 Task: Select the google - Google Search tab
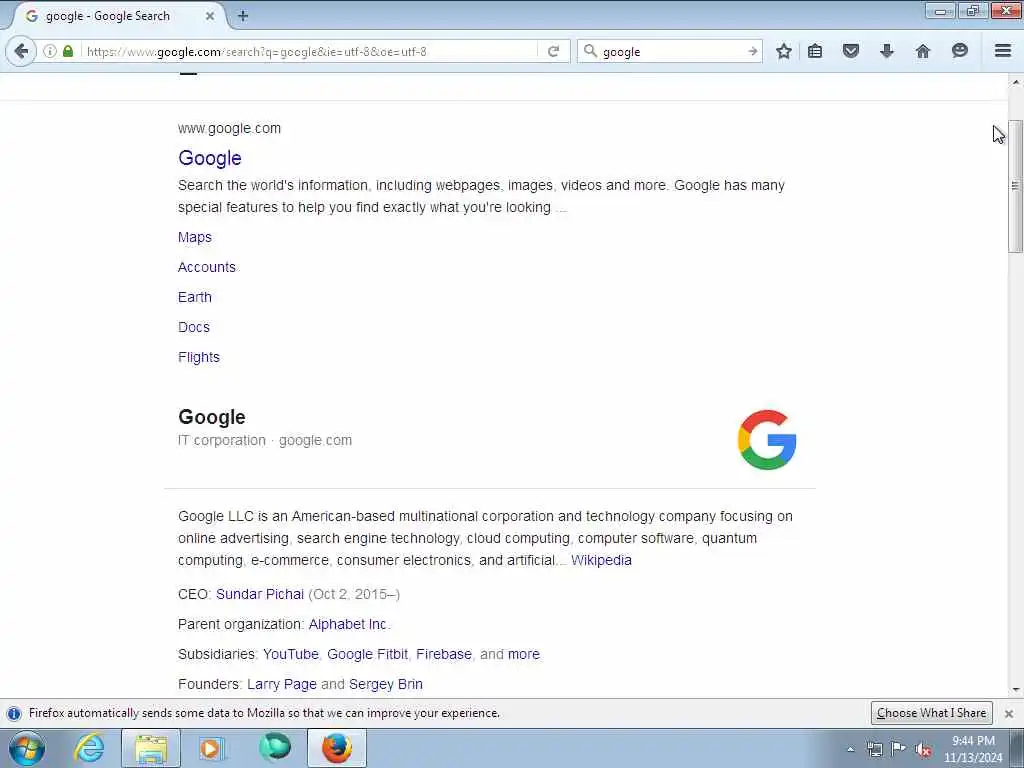118,16
